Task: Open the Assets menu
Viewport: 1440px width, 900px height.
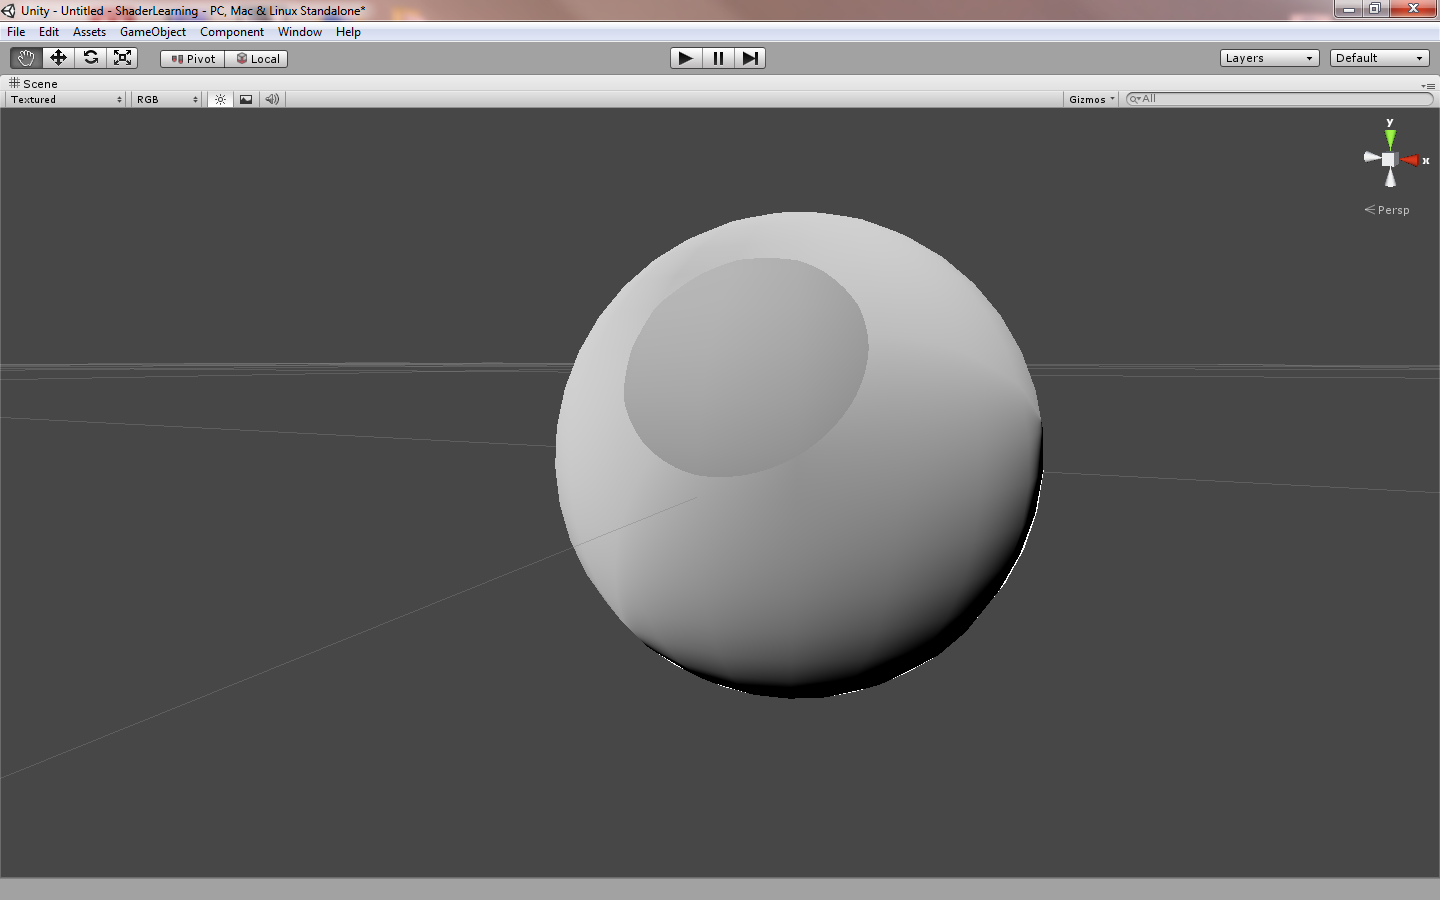Action: [x=89, y=32]
